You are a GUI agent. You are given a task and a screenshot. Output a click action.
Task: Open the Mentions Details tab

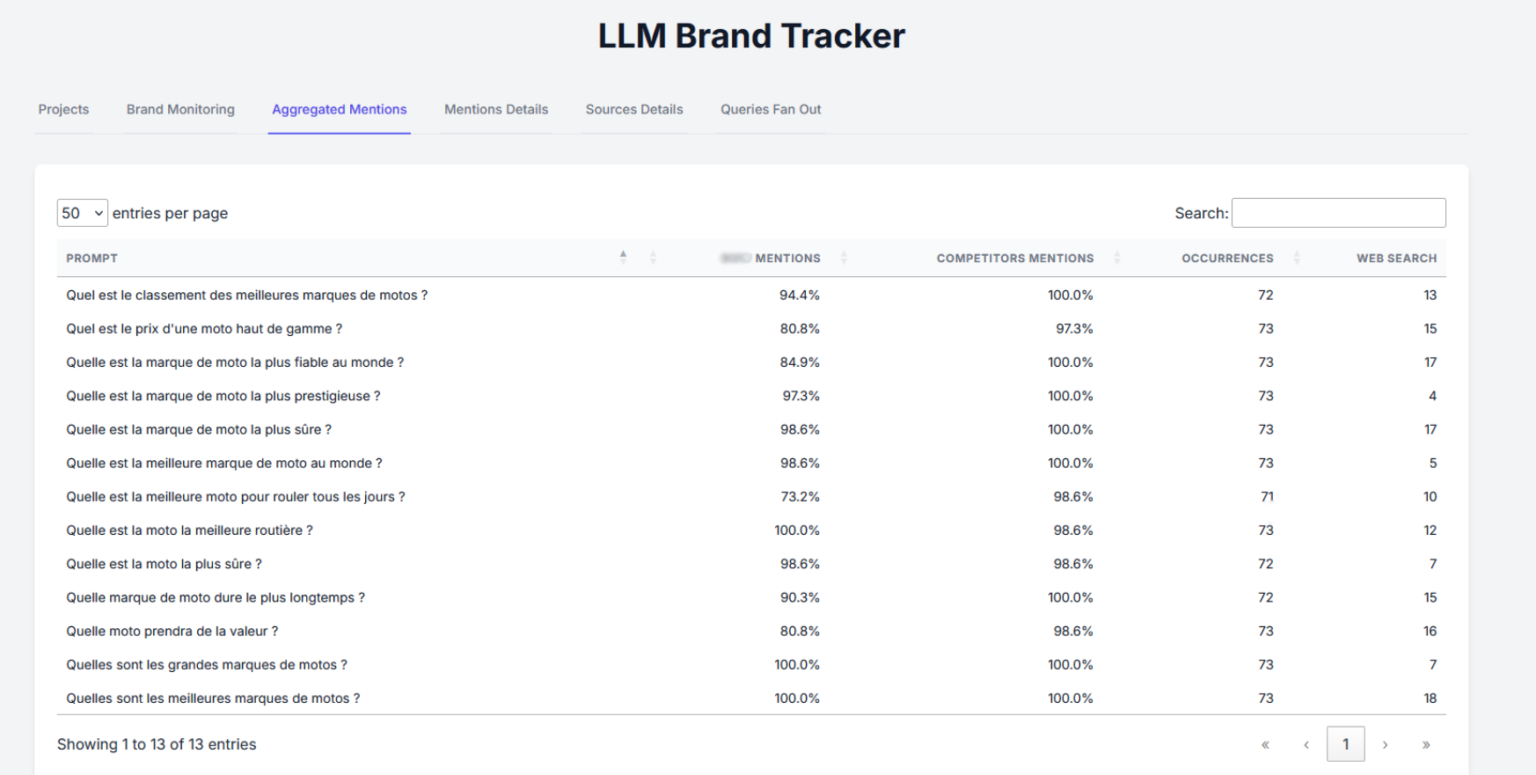[x=496, y=110]
